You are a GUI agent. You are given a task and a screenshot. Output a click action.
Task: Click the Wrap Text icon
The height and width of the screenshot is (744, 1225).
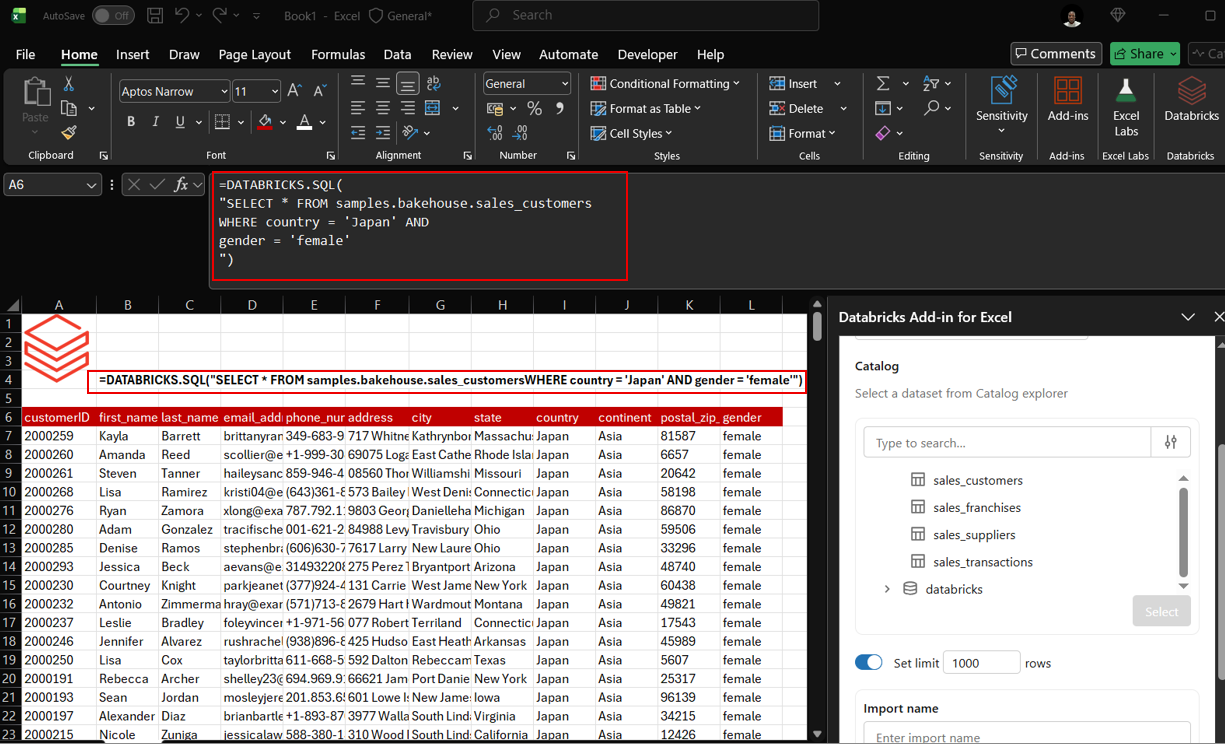[x=433, y=84]
